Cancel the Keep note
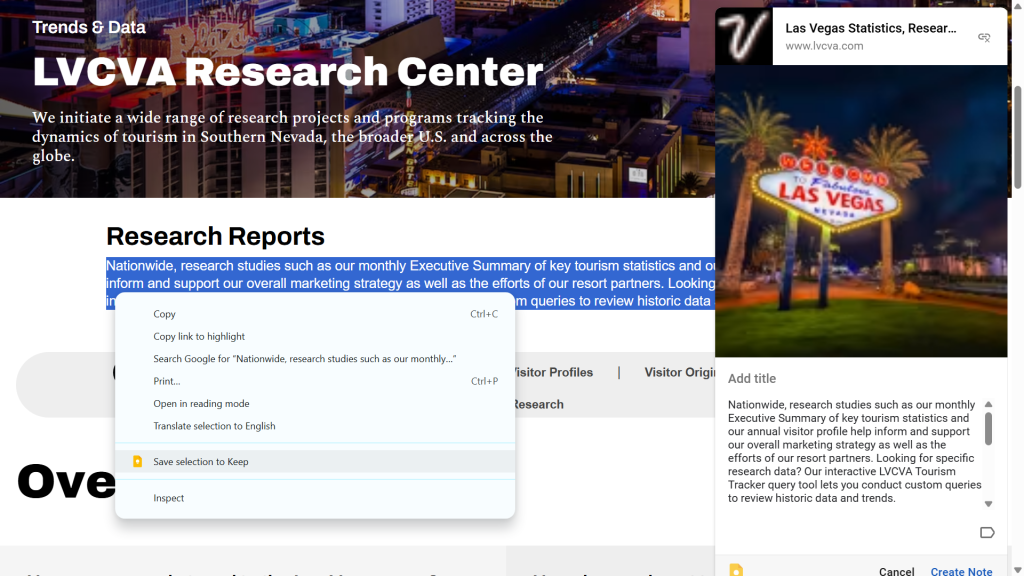 tap(896, 570)
